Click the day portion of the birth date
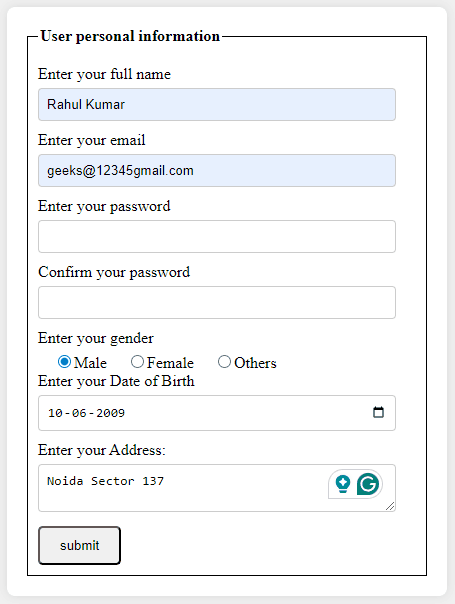Viewport: 455px width, 604px height. tap(55, 413)
